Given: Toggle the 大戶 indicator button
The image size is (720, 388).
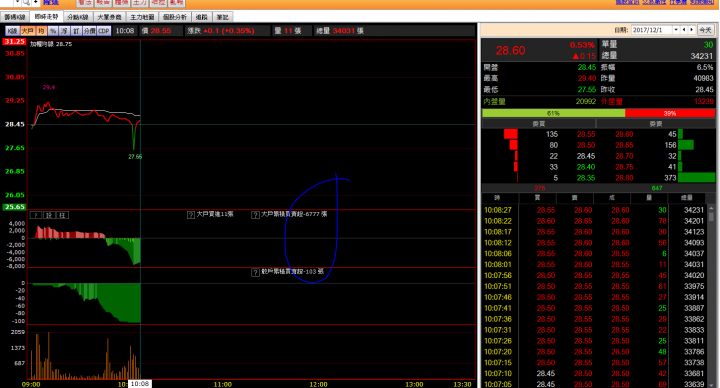Looking at the screenshot, I should coord(28,31).
